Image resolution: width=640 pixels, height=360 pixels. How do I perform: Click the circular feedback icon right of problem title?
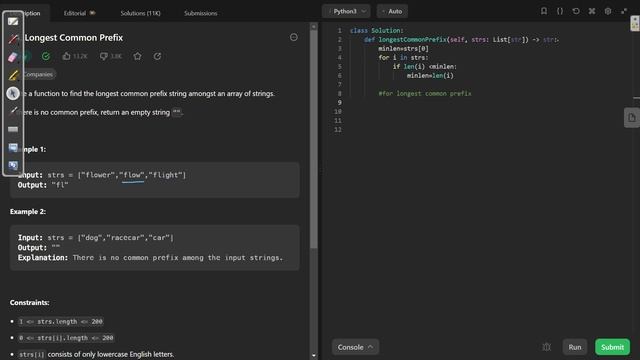[293, 38]
